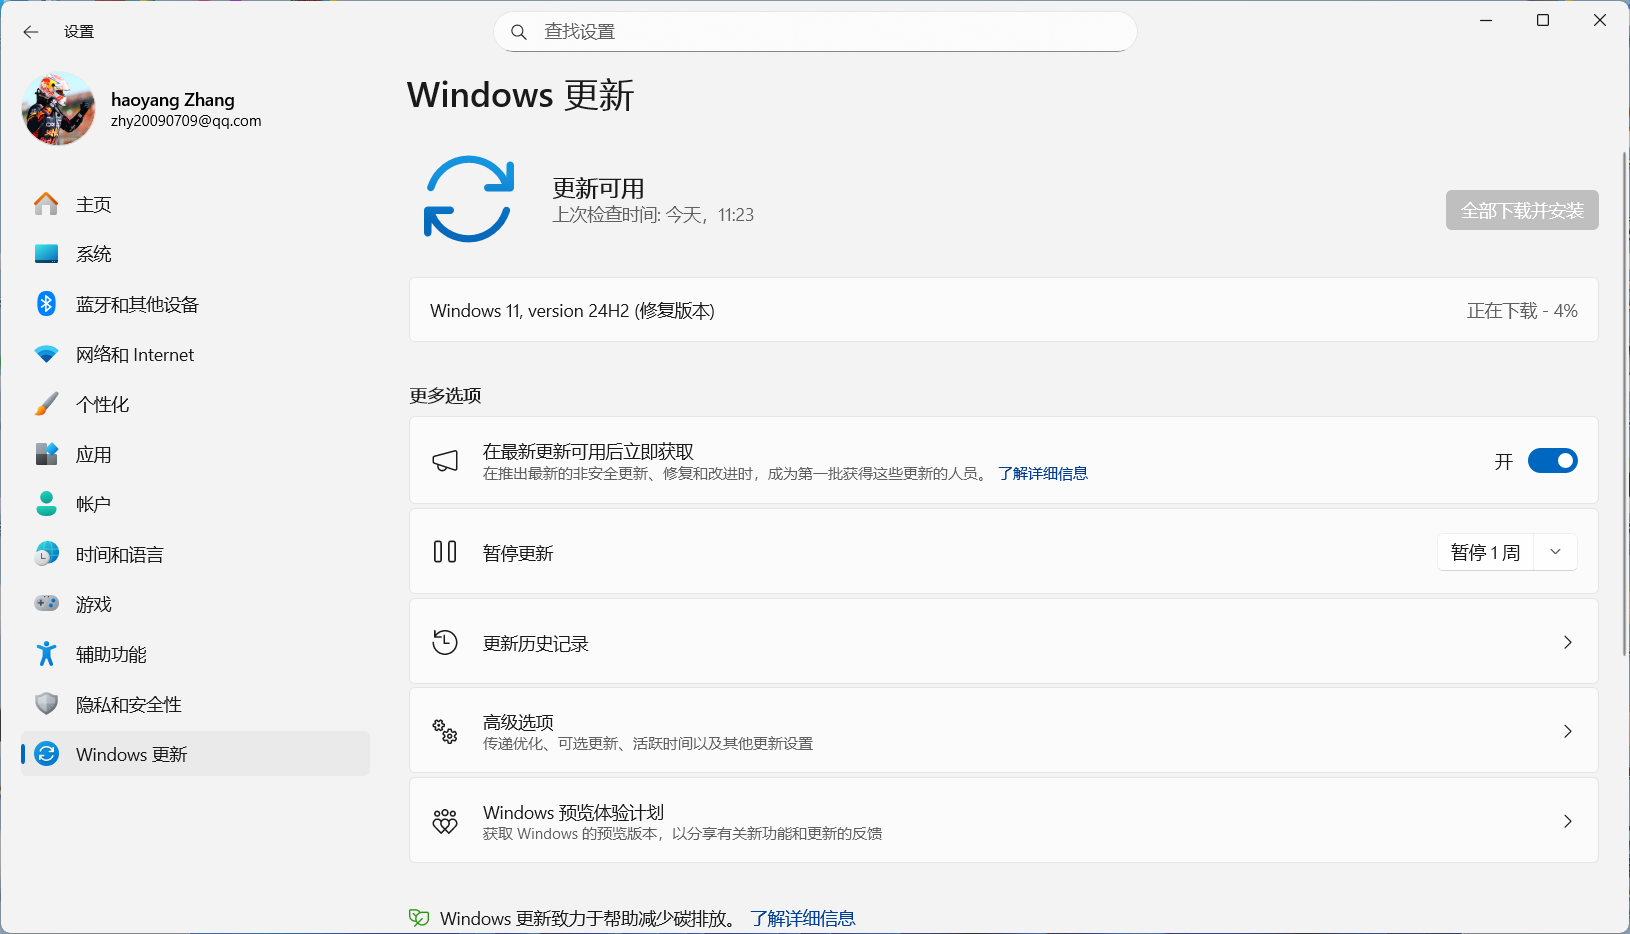Select 隐私和安全性 in the sidebar
Image resolution: width=1630 pixels, height=934 pixels.
[x=195, y=704]
